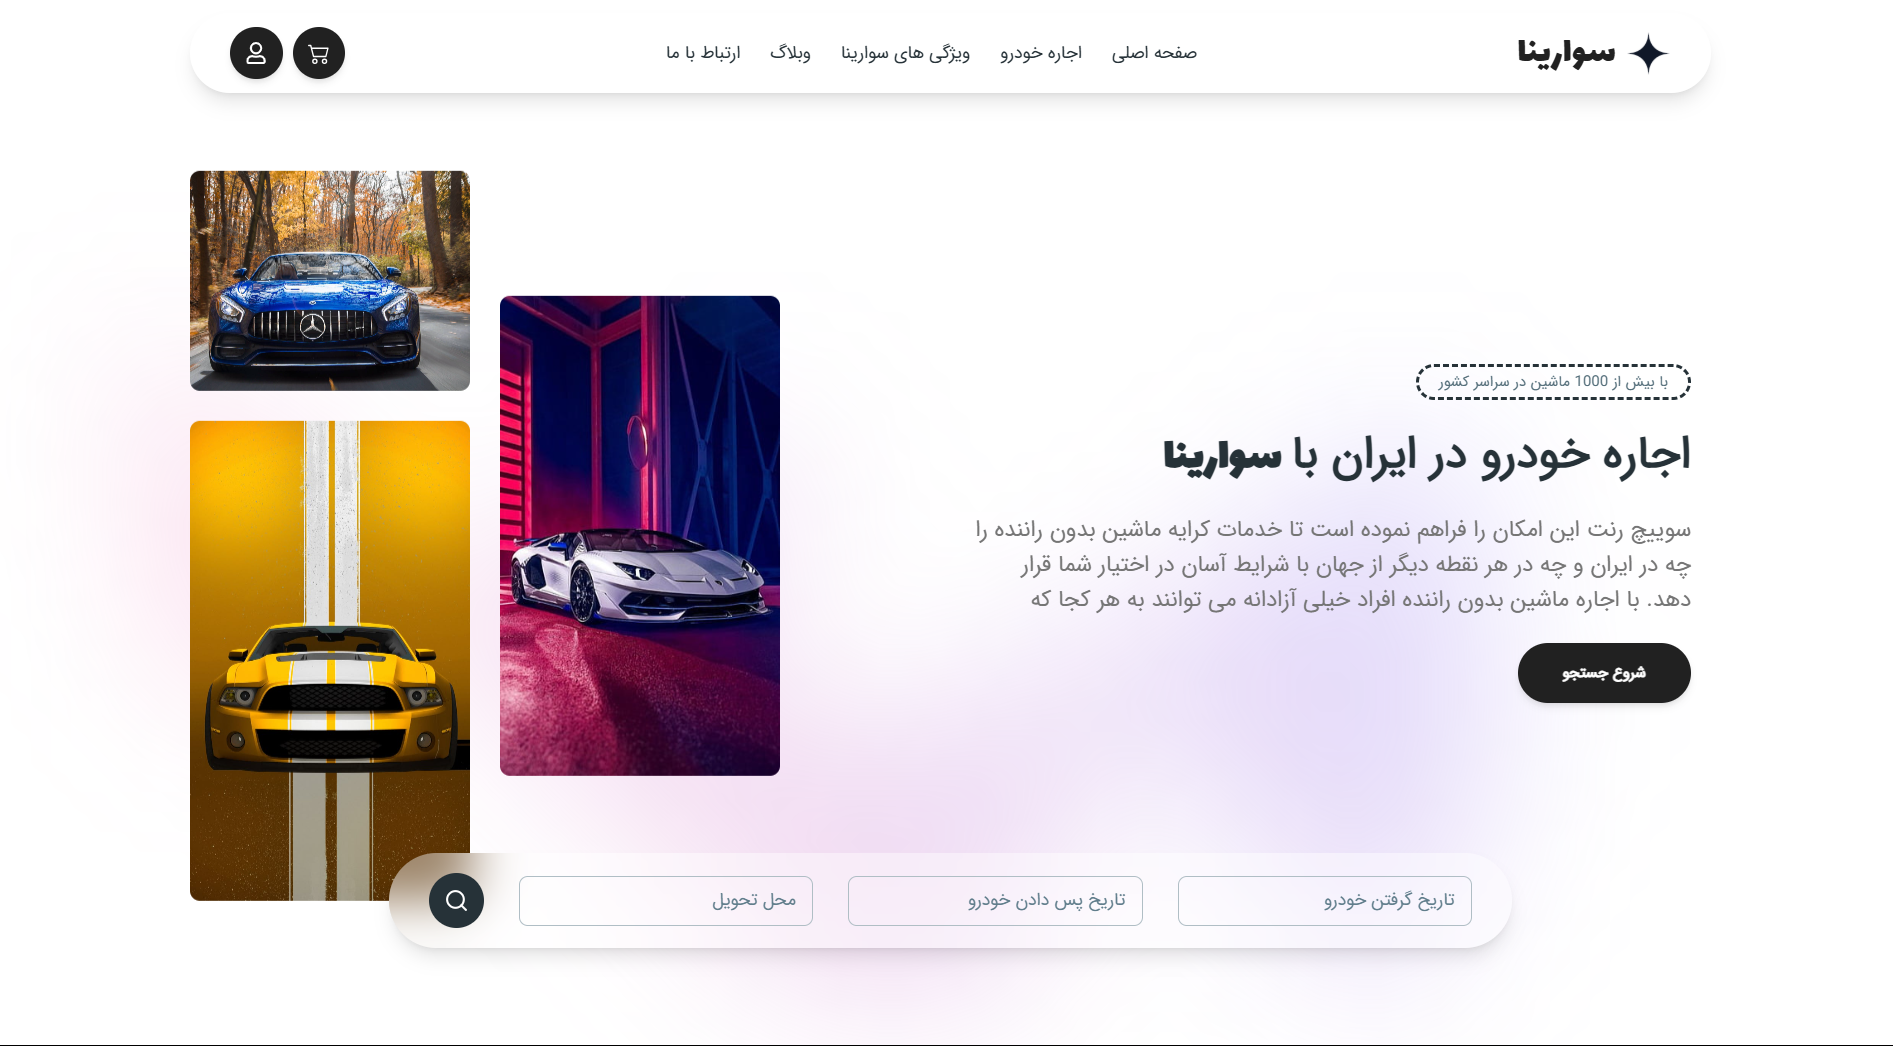Viewport: 1893px width, 1046px height.
Task: Click the blue Mercedes car image
Action: tap(330, 281)
